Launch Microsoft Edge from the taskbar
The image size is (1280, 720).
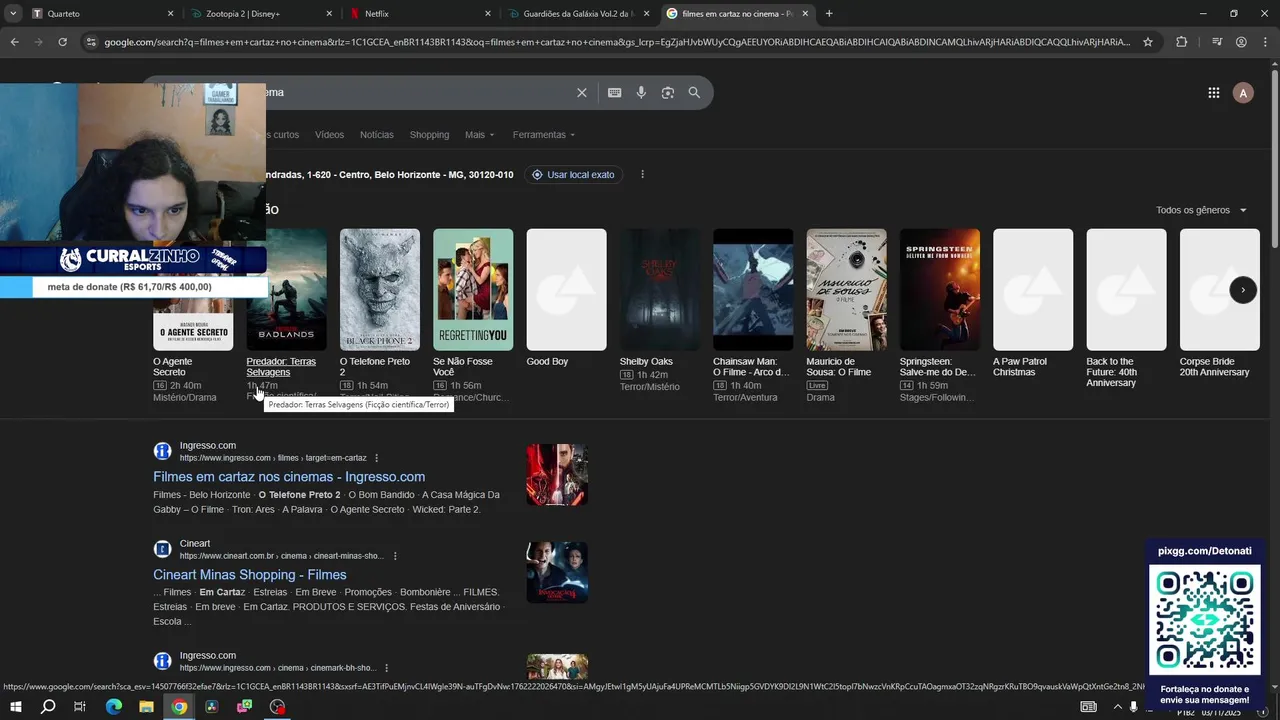113,707
